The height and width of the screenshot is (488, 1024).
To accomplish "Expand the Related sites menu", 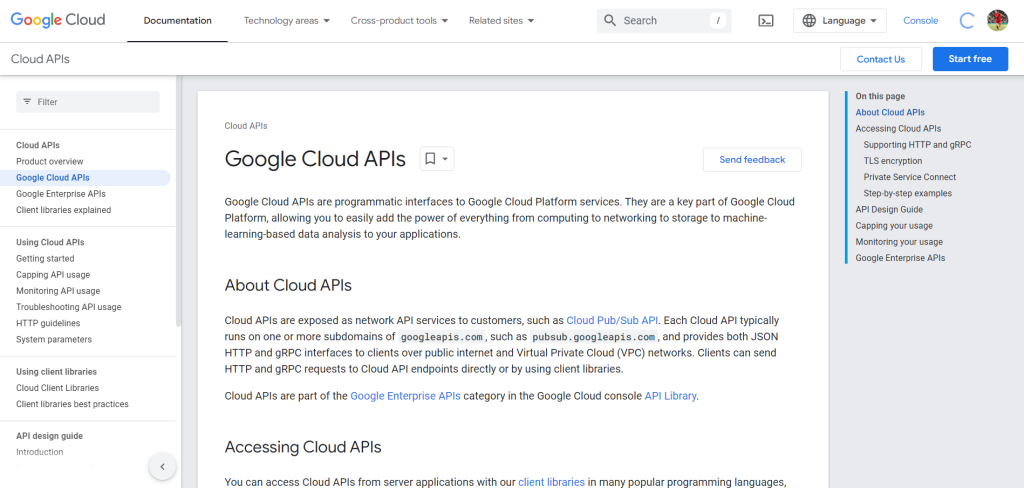I will pyautogui.click(x=501, y=21).
